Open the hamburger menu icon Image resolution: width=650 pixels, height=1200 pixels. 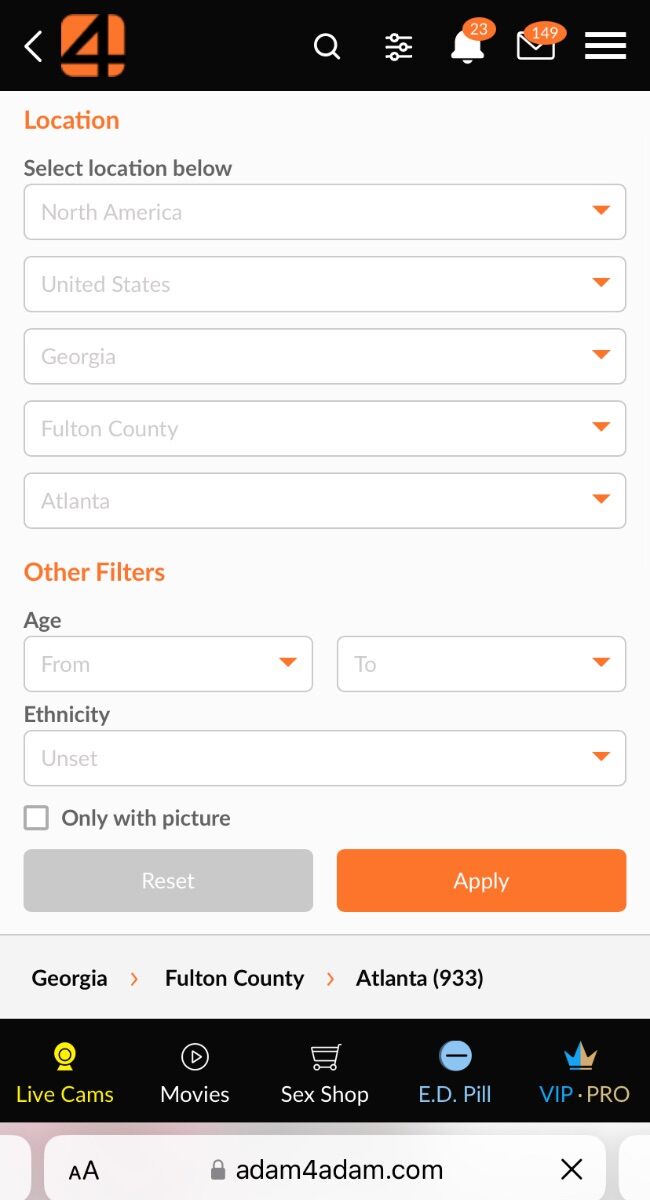605,46
